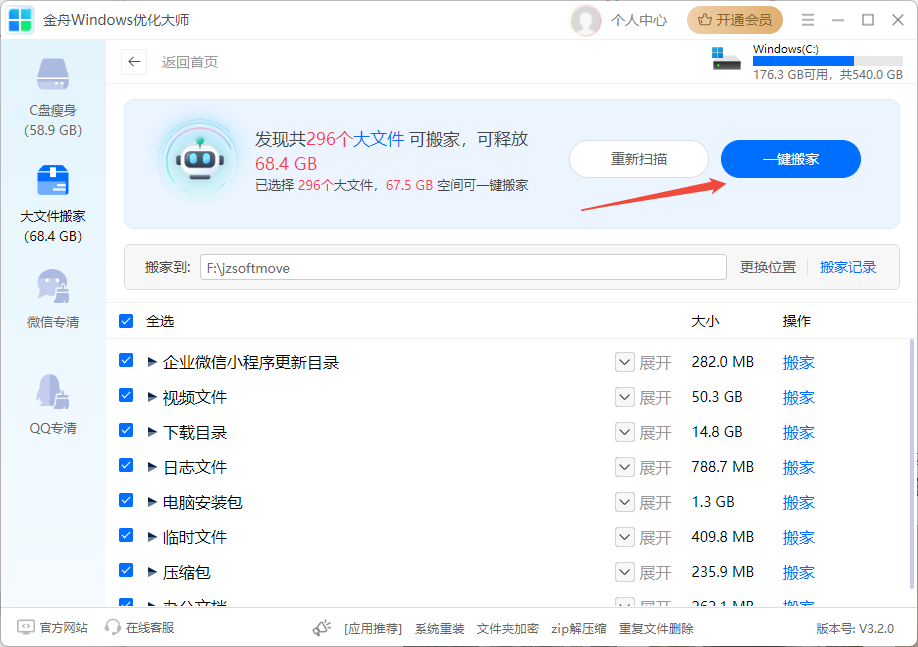
Task: Open 个人中心 menu item
Action: coord(639,20)
